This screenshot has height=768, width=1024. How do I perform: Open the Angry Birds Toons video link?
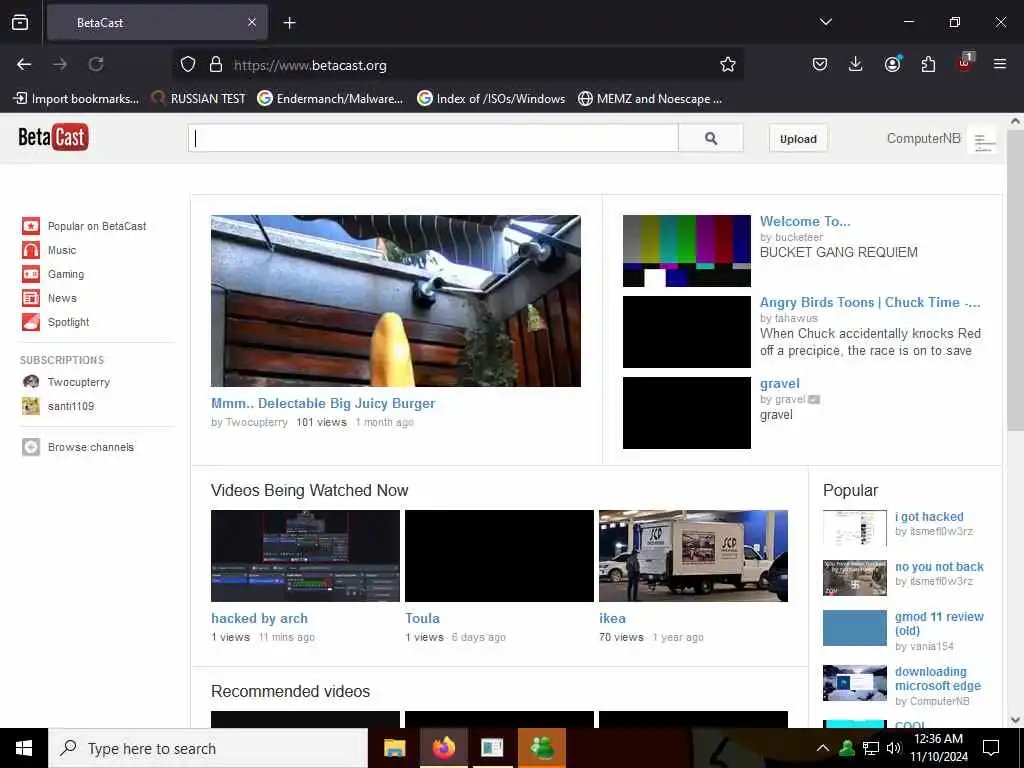tap(870, 302)
